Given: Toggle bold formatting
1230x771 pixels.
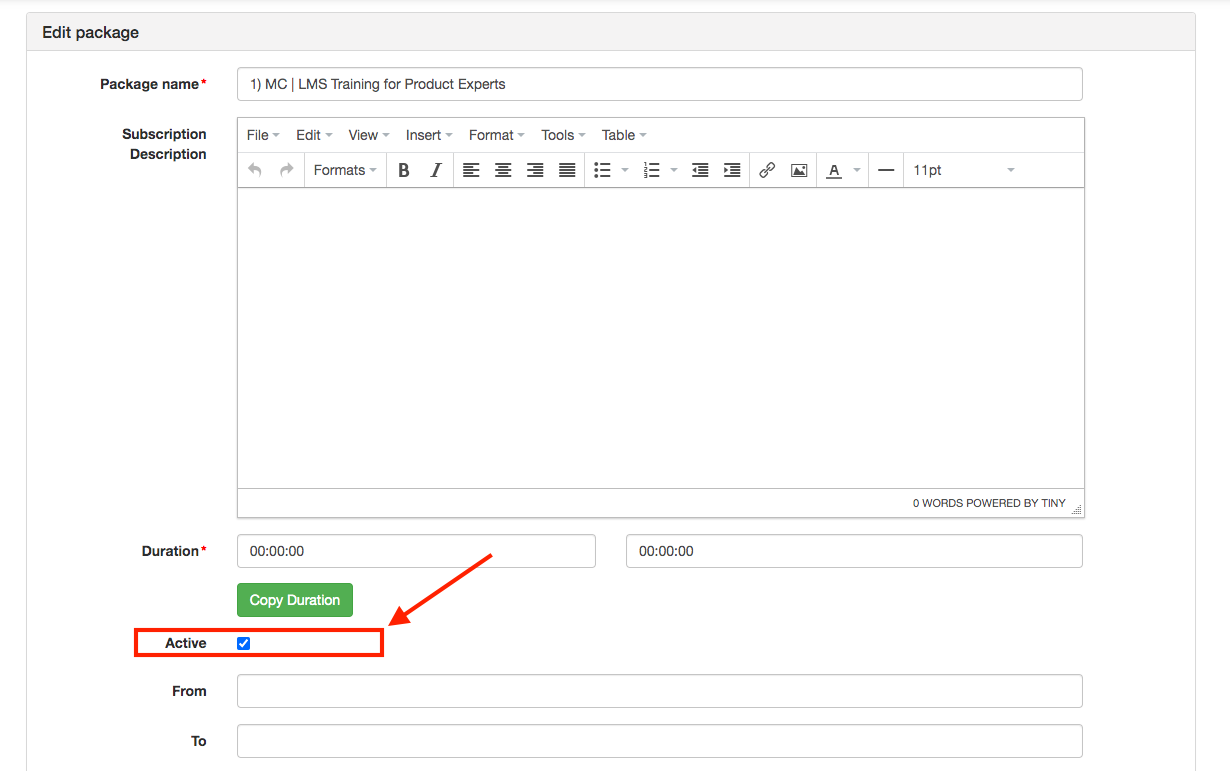Looking at the screenshot, I should point(404,170).
